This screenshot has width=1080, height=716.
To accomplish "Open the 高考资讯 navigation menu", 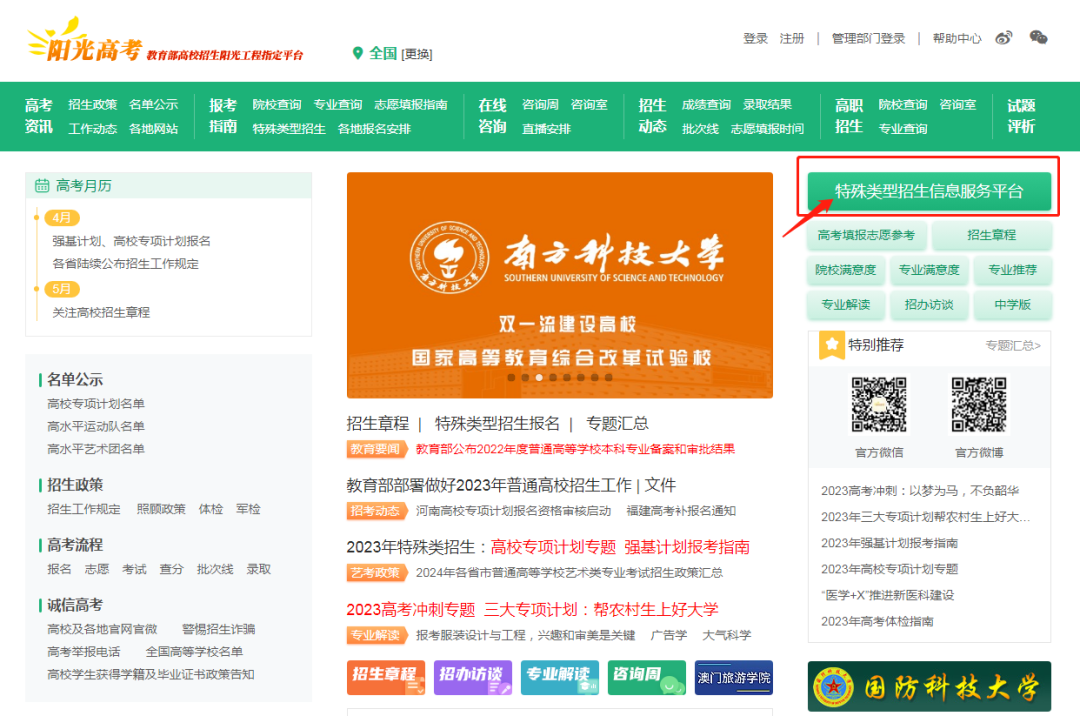I will [x=39, y=116].
